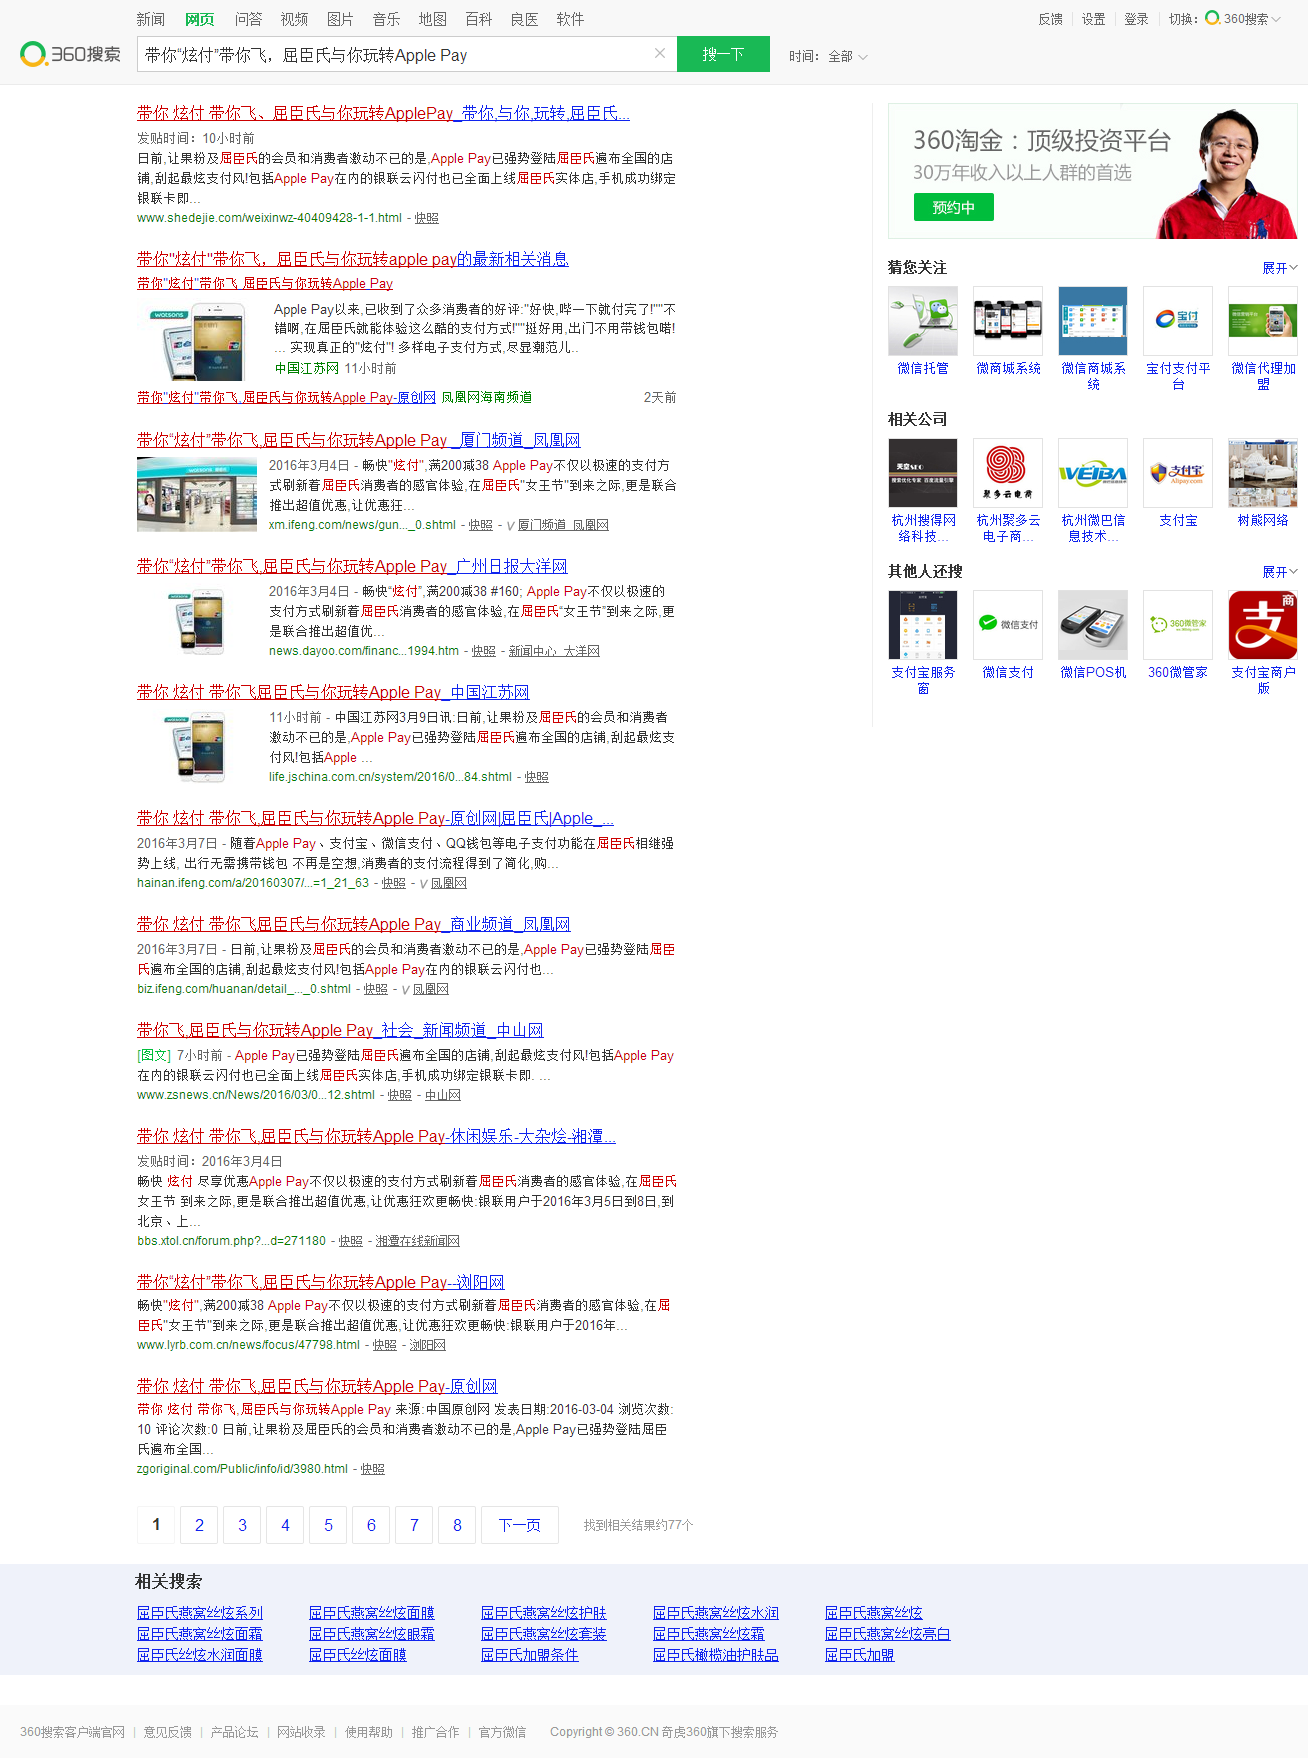Screen dimensions: 1308x1758
Task: Switch to the 新闻 tab
Action: click(151, 19)
